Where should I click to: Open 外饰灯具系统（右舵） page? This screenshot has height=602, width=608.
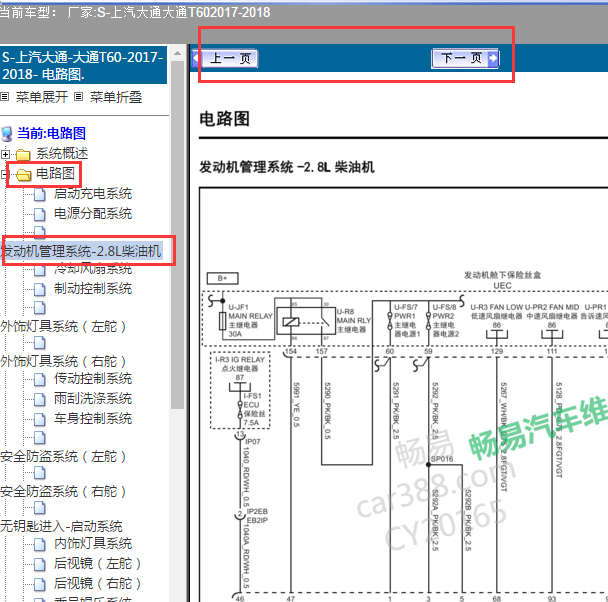(x=63, y=361)
